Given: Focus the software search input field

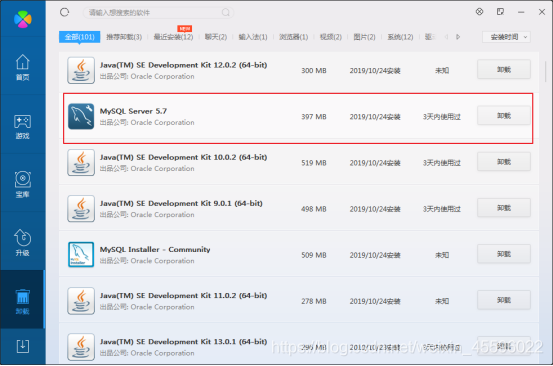Looking at the screenshot, I should coord(158,13).
